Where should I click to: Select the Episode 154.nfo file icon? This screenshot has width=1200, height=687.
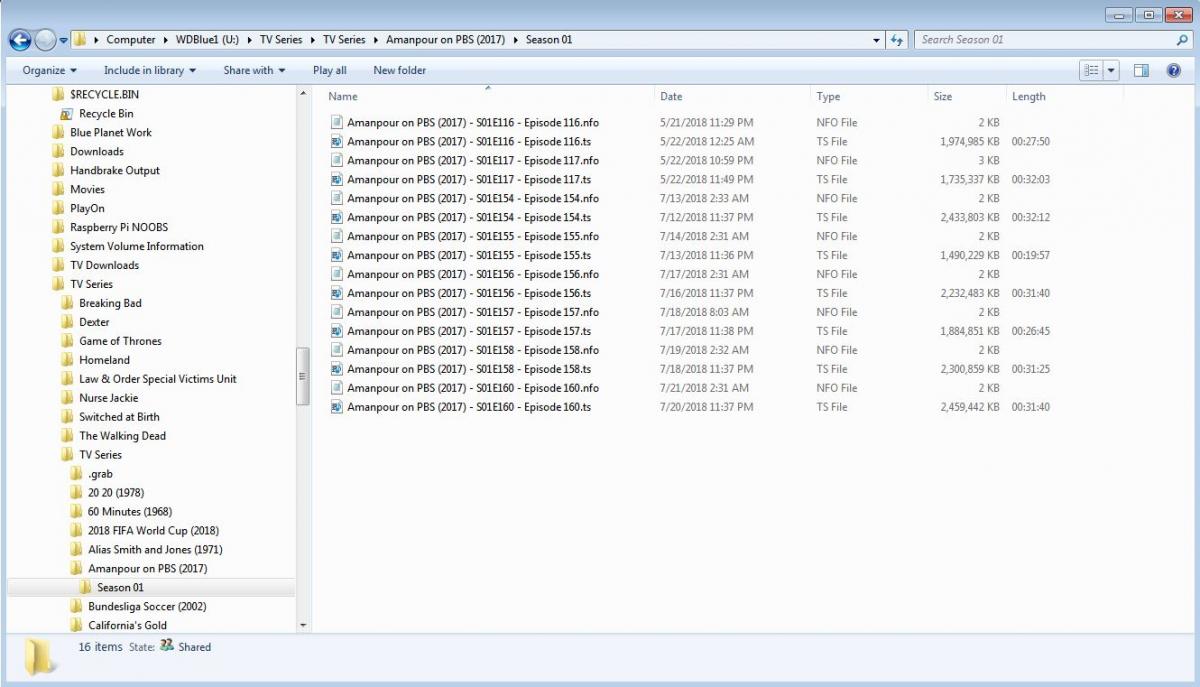pyautogui.click(x=337, y=198)
